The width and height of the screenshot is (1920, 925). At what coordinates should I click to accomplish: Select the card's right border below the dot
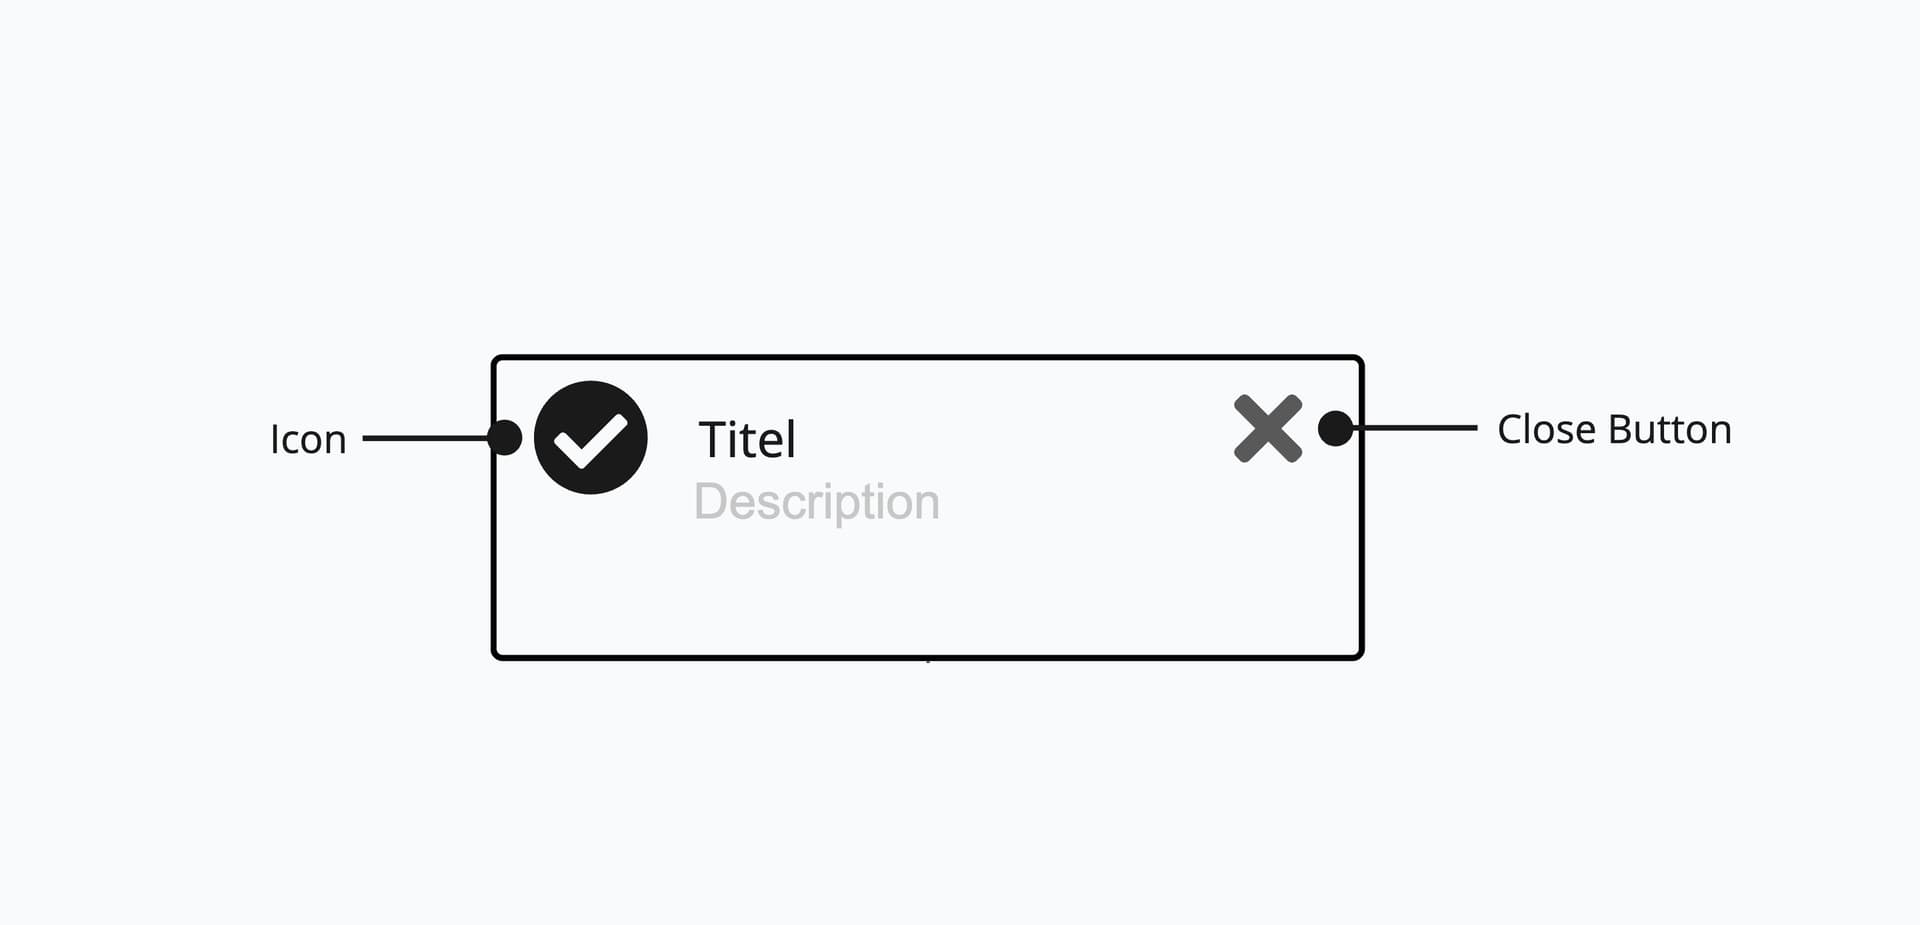click(1361, 550)
